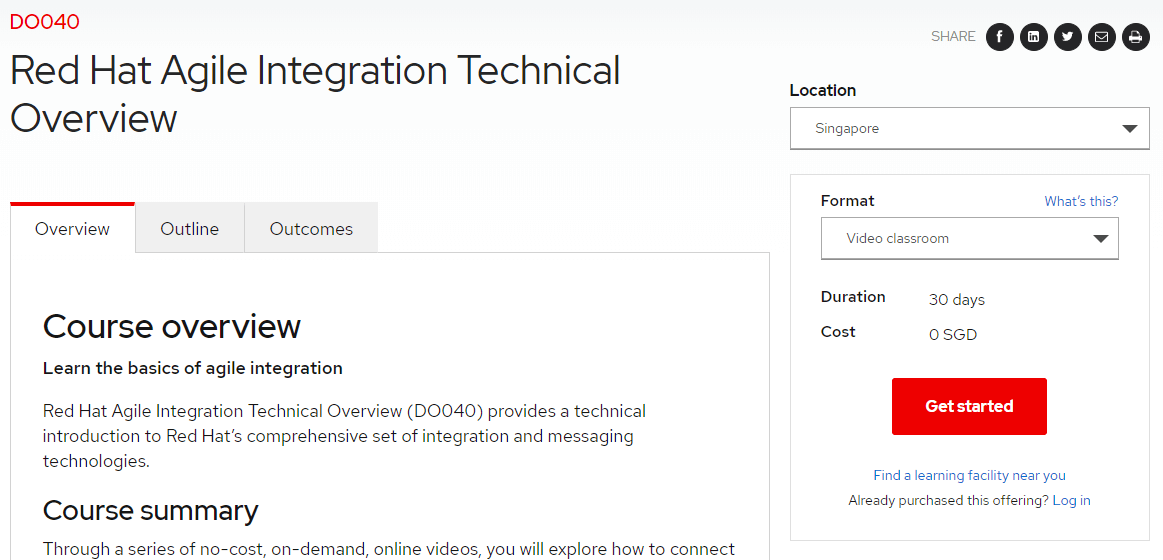Click the What's this? link
The image size is (1163, 560).
click(x=1081, y=201)
